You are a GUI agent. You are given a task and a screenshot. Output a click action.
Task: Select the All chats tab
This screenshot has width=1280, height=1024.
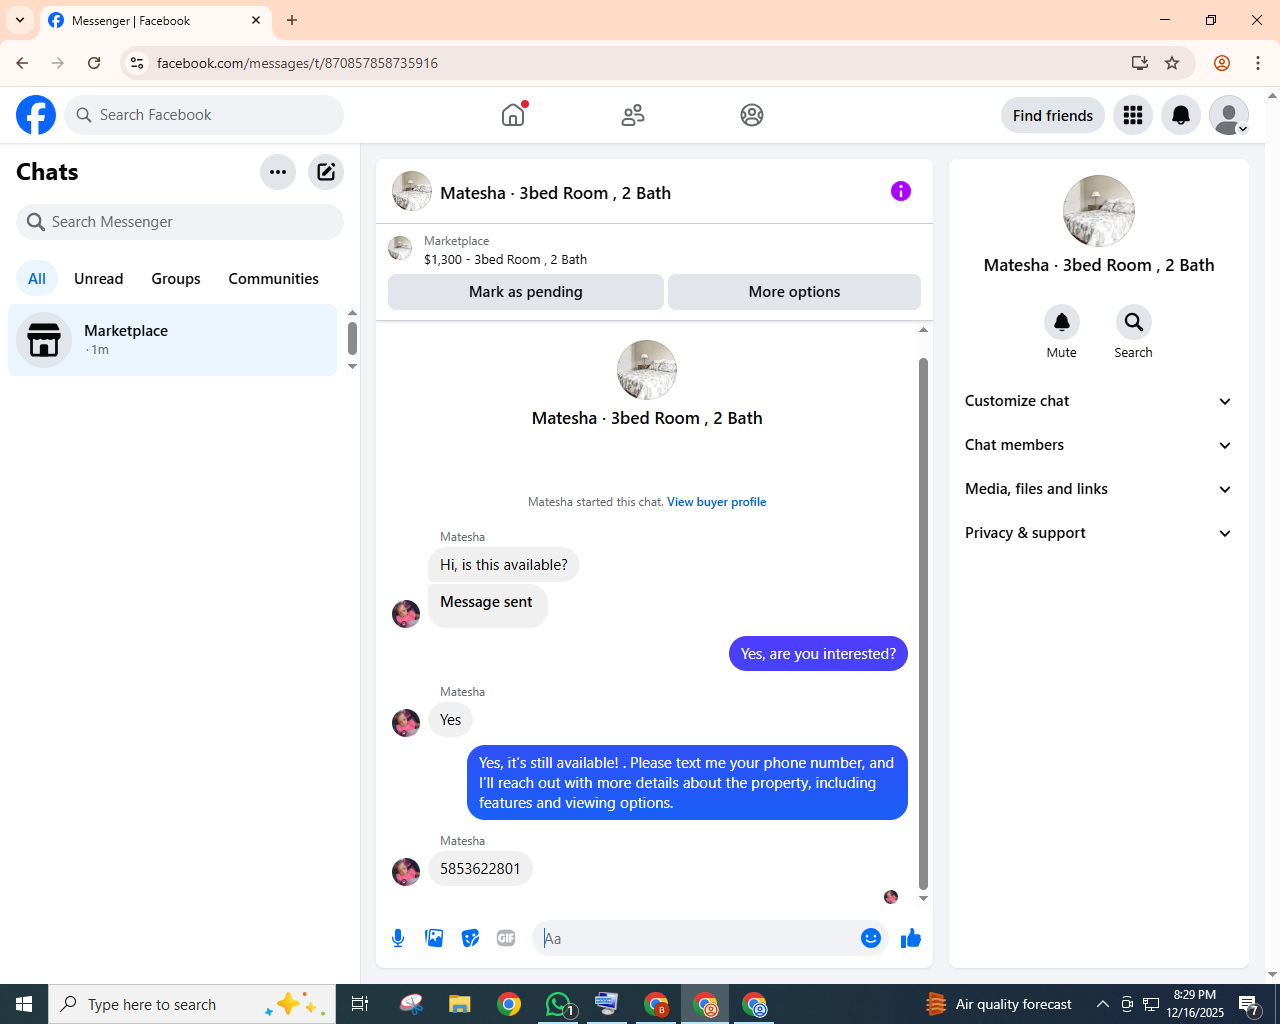coord(37,279)
